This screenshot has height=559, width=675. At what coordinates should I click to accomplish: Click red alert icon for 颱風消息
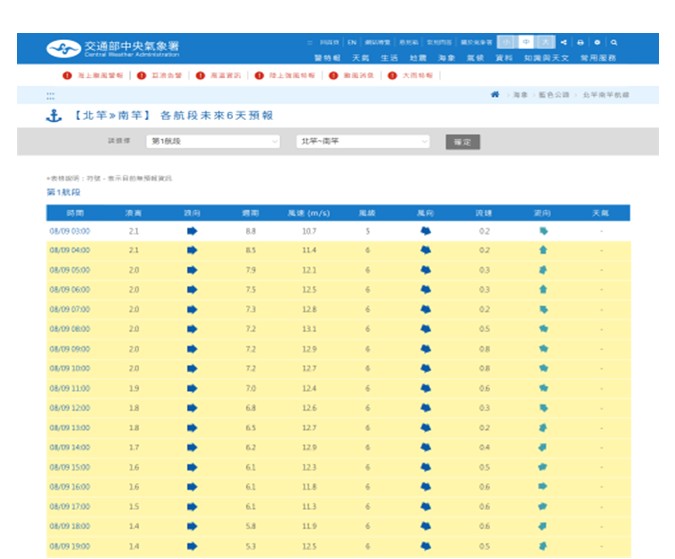tap(333, 75)
